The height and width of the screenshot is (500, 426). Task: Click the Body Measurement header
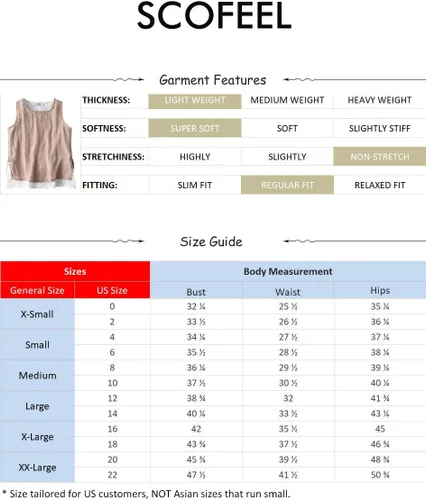click(x=288, y=271)
